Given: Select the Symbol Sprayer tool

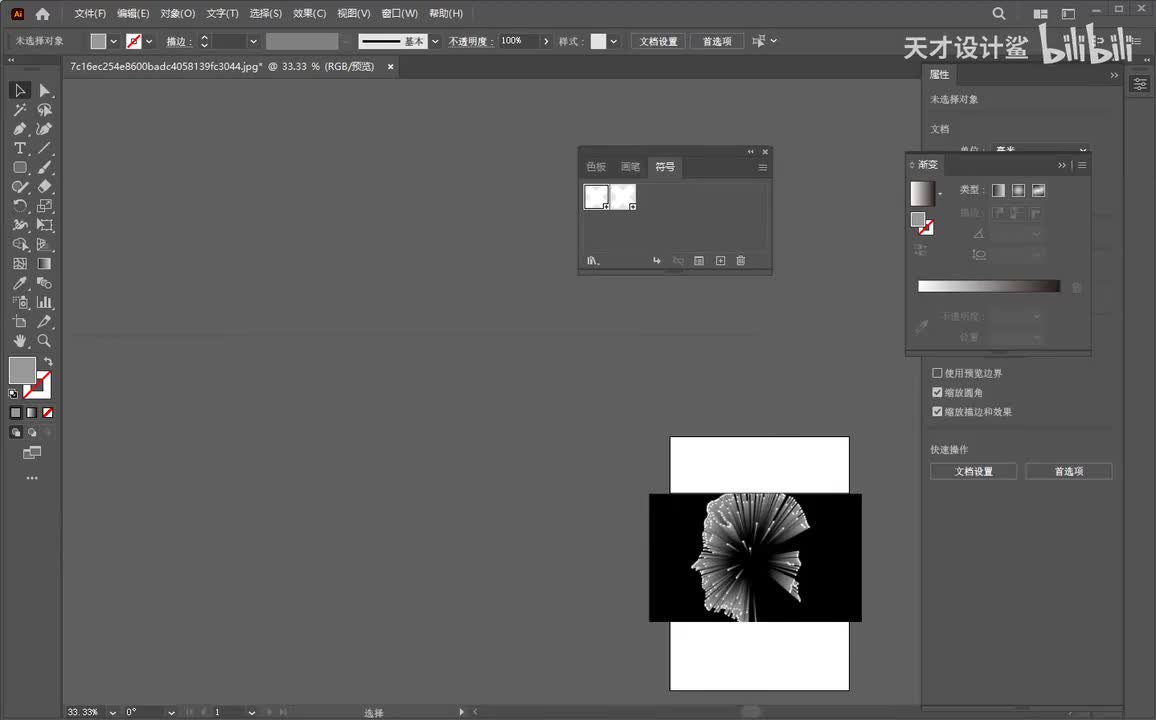Looking at the screenshot, I should [x=20, y=302].
